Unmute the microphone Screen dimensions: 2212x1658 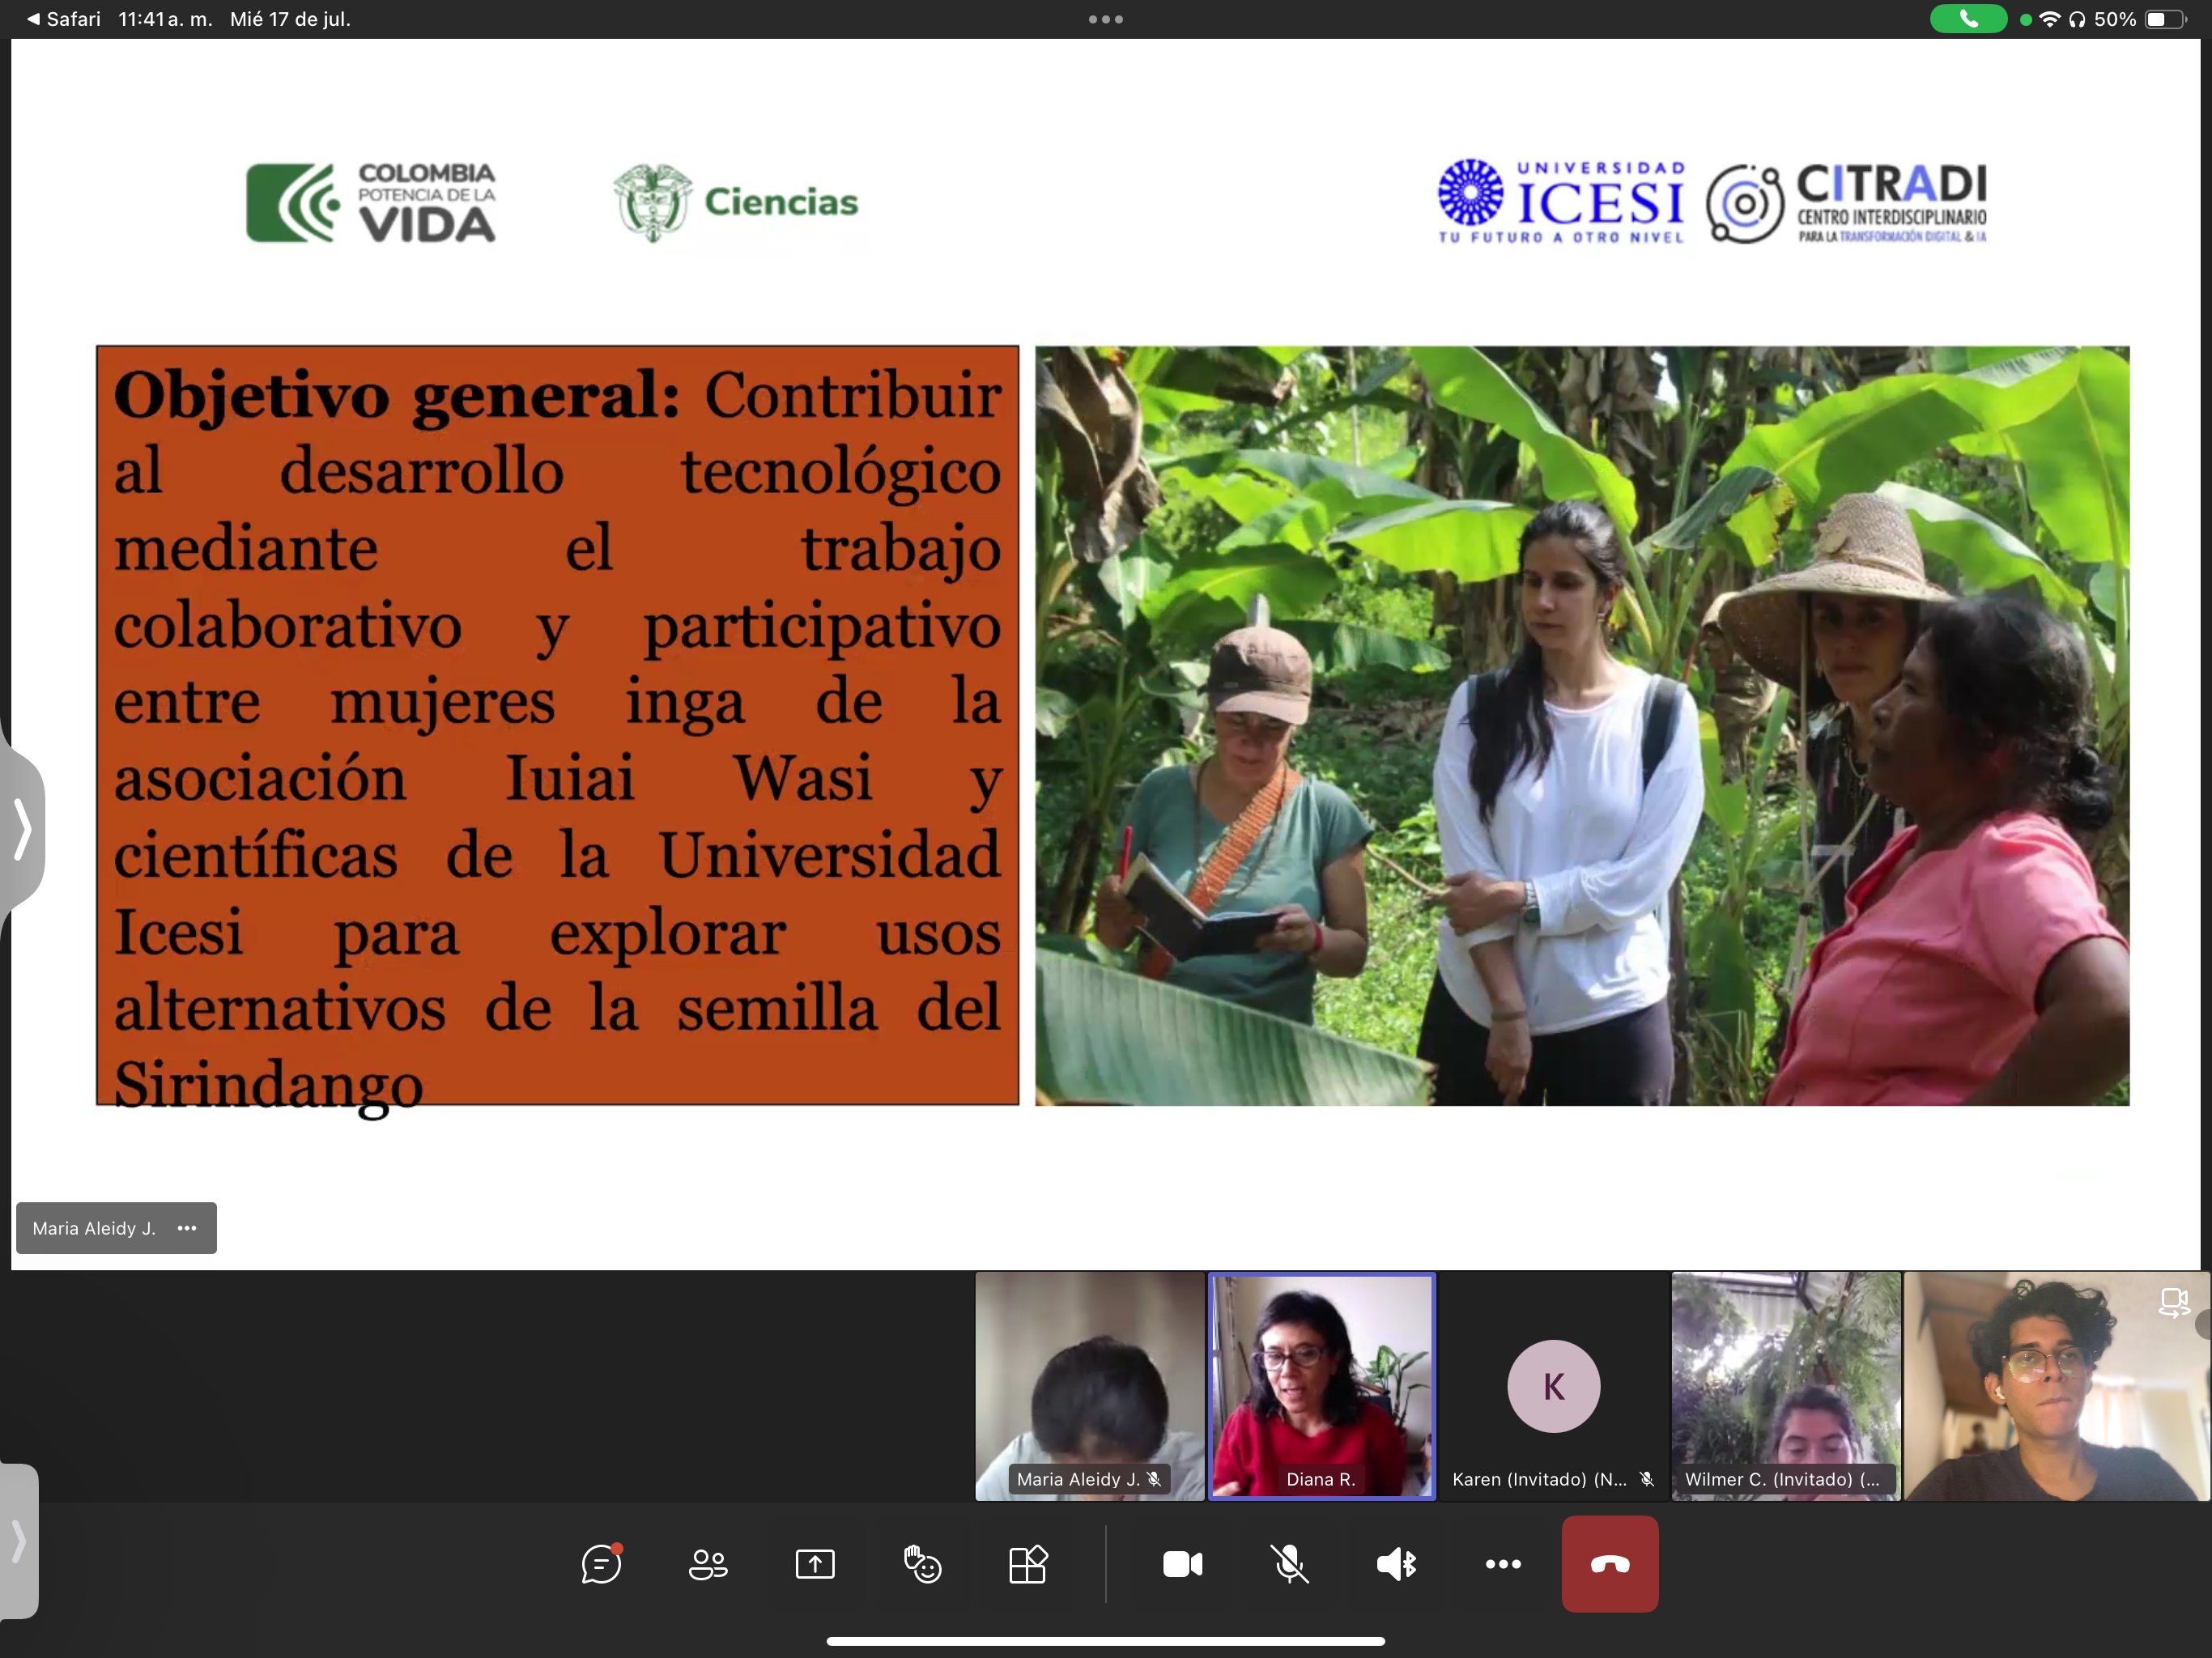click(1290, 1565)
